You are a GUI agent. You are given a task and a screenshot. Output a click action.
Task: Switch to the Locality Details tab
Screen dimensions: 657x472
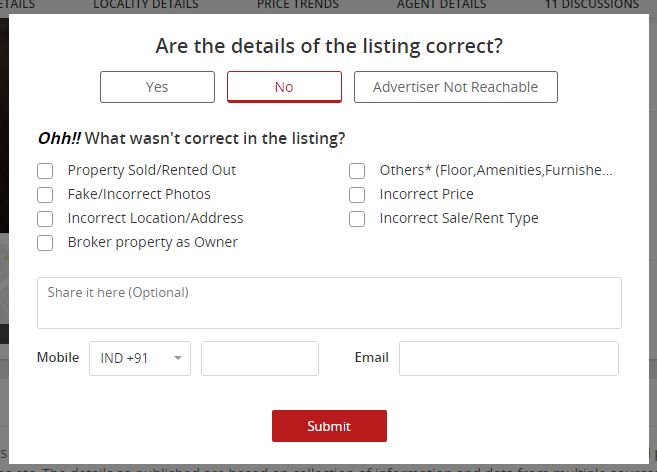146,5
